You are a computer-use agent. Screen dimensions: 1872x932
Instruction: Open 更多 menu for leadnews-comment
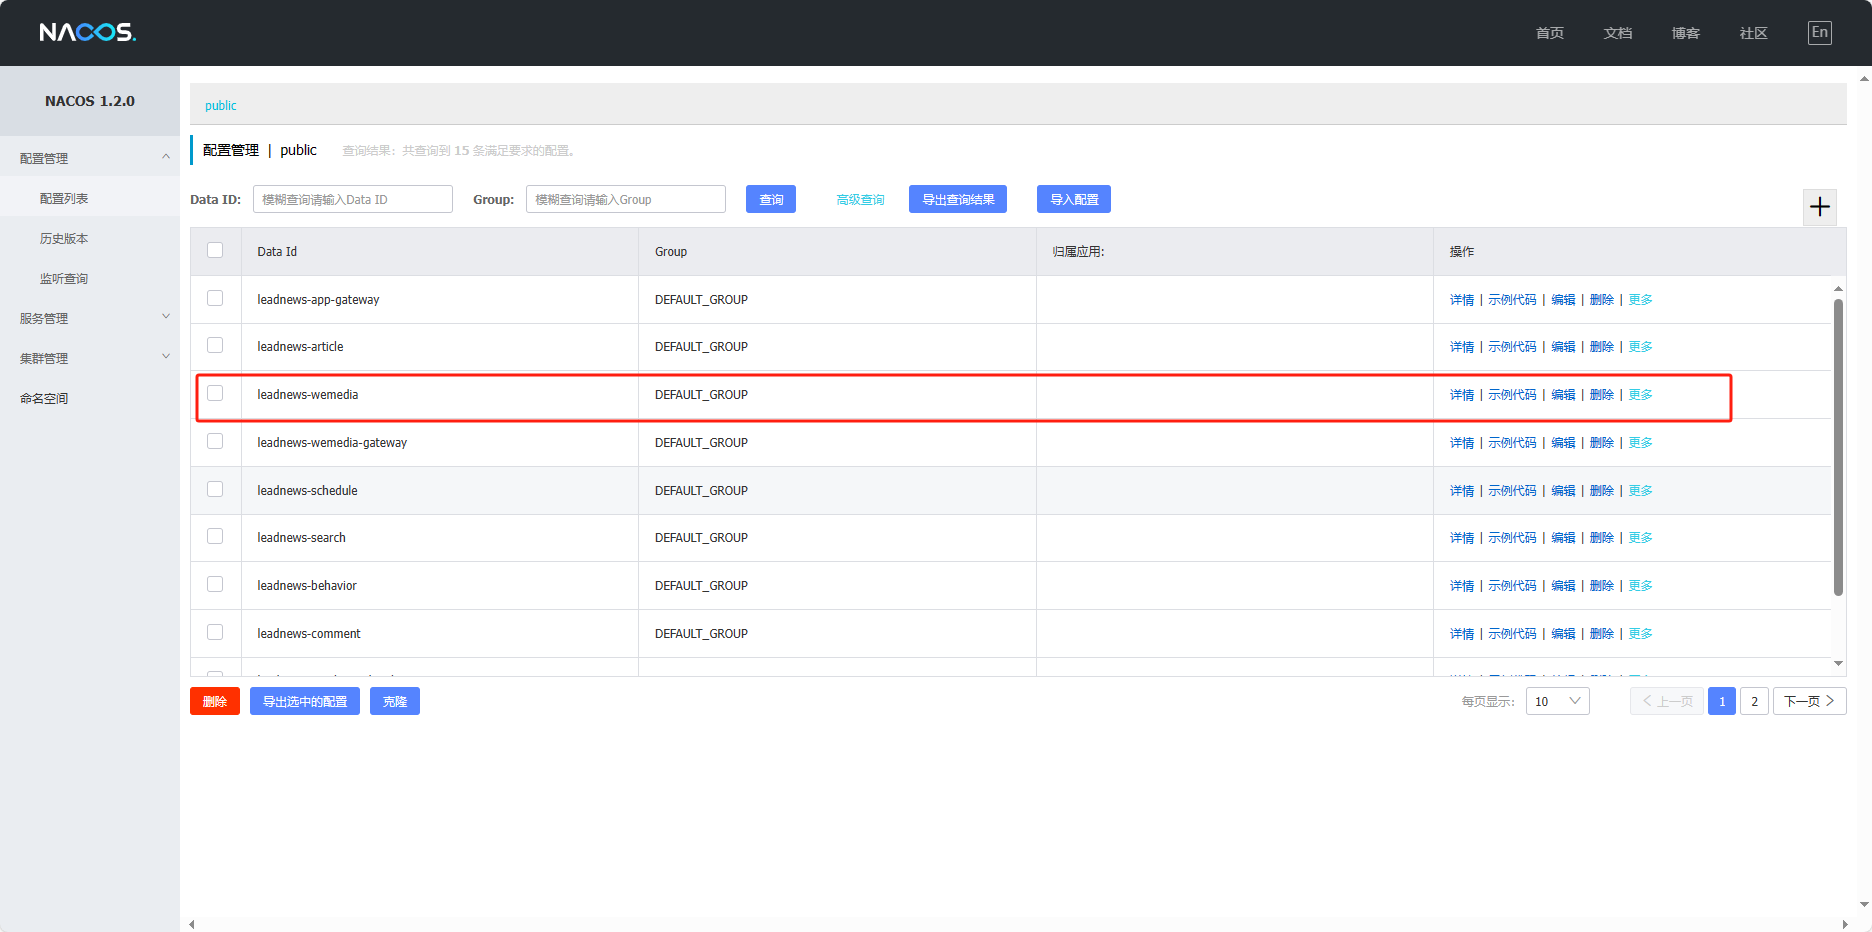(x=1640, y=634)
